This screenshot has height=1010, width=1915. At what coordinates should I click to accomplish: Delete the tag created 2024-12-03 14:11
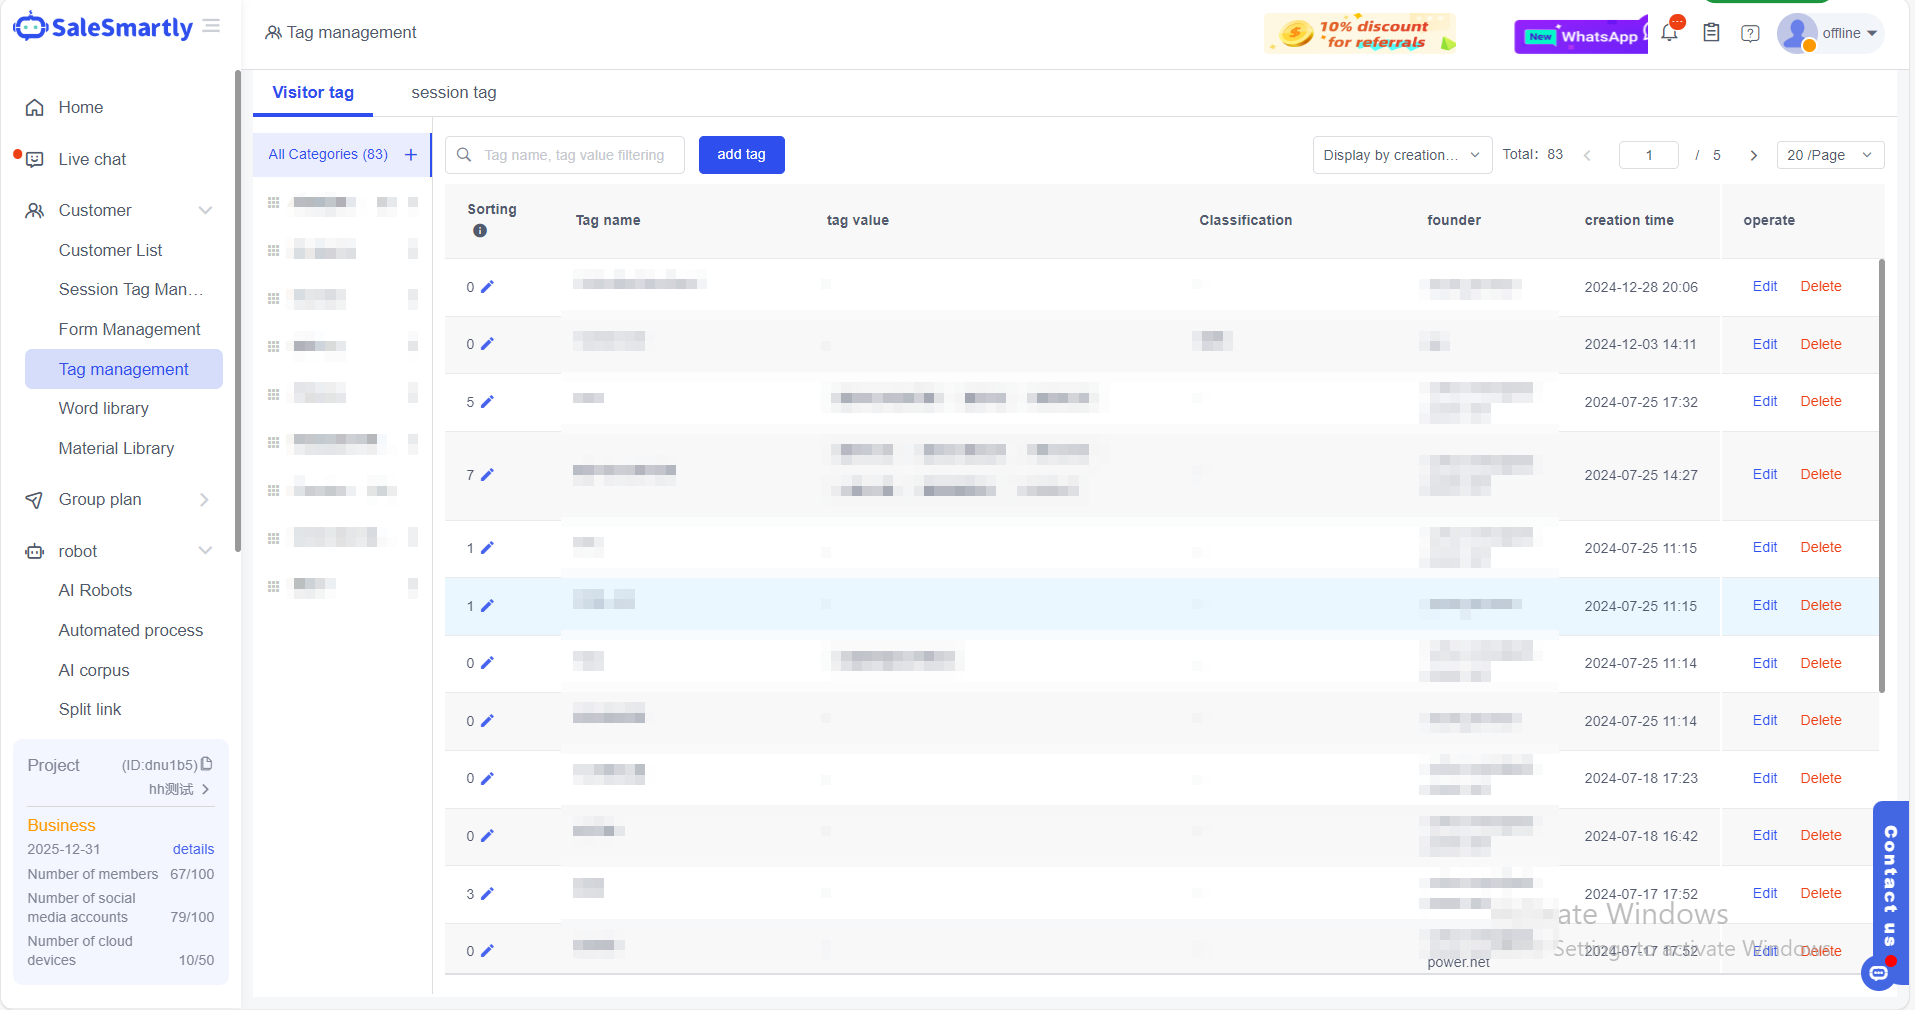[x=1820, y=344]
